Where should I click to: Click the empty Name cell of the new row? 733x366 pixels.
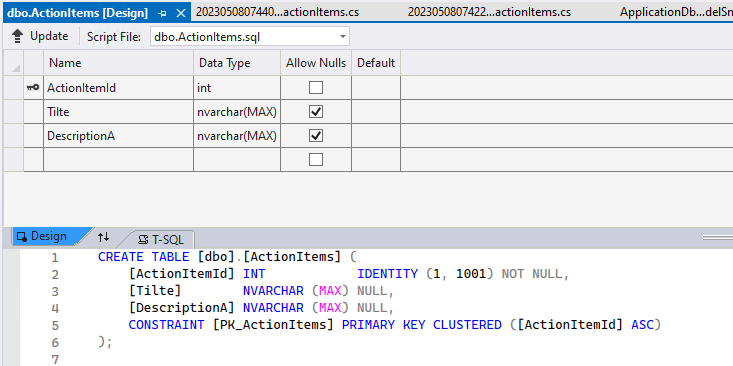118,160
